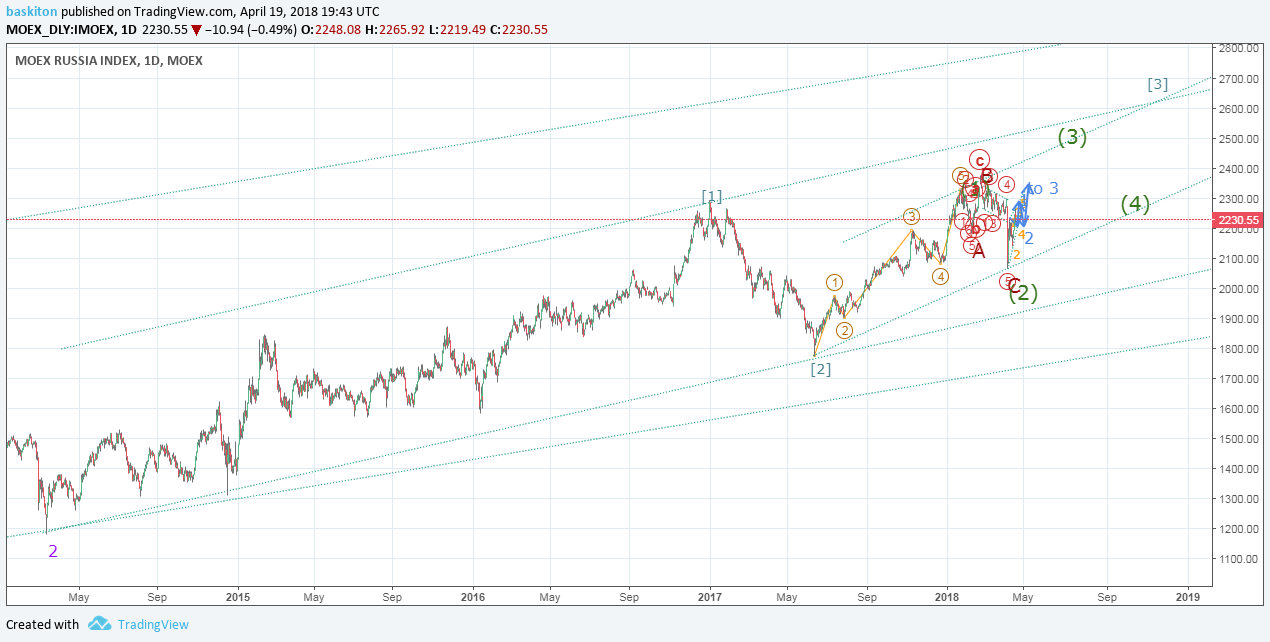Click the 1100.00 price axis label
Image resolution: width=1270 pixels, height=642 pixels.
(1239, 559)
